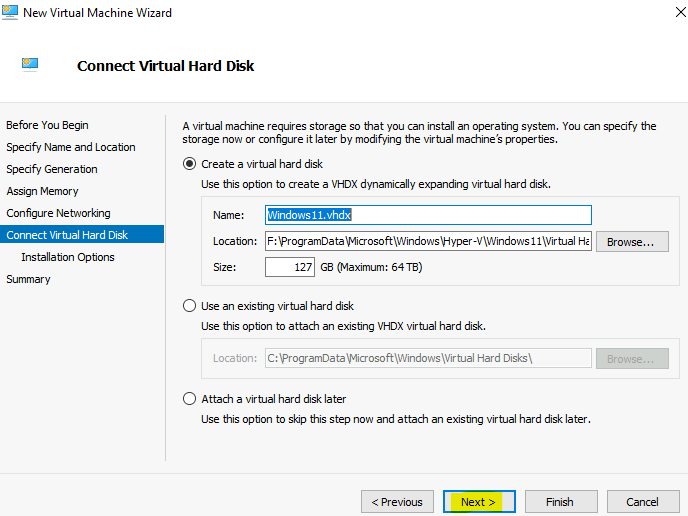Go to Before You Begin step
688x516 pixels.
(x=47, y=125)
